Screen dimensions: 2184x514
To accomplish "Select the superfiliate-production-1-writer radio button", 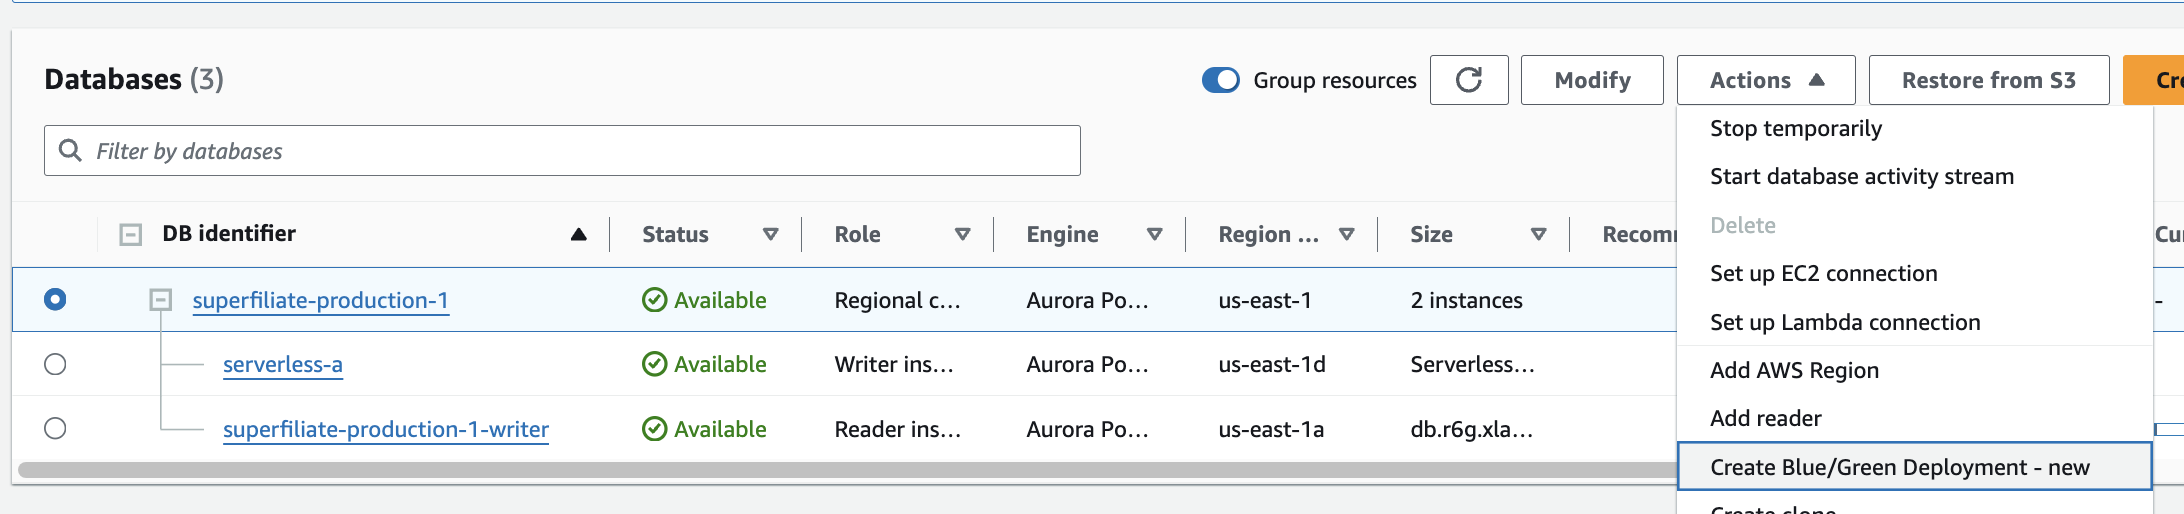I will [x=55, y=428].
